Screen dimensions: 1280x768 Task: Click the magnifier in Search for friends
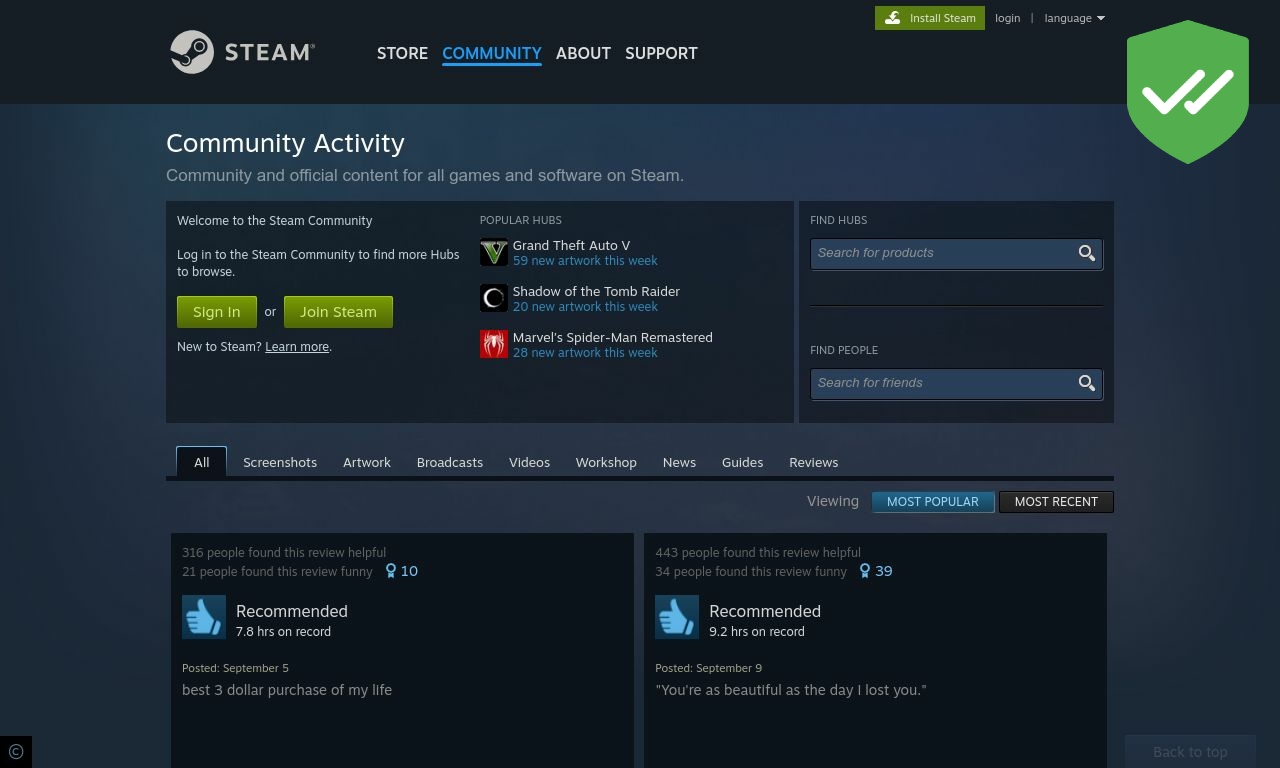1087,383
